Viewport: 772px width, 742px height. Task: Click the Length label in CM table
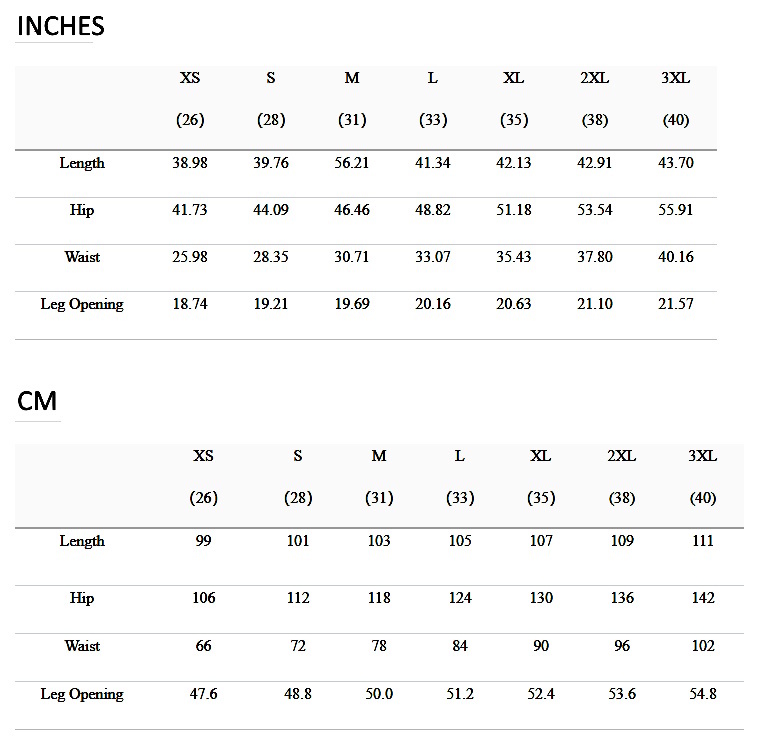pos(82,541)
